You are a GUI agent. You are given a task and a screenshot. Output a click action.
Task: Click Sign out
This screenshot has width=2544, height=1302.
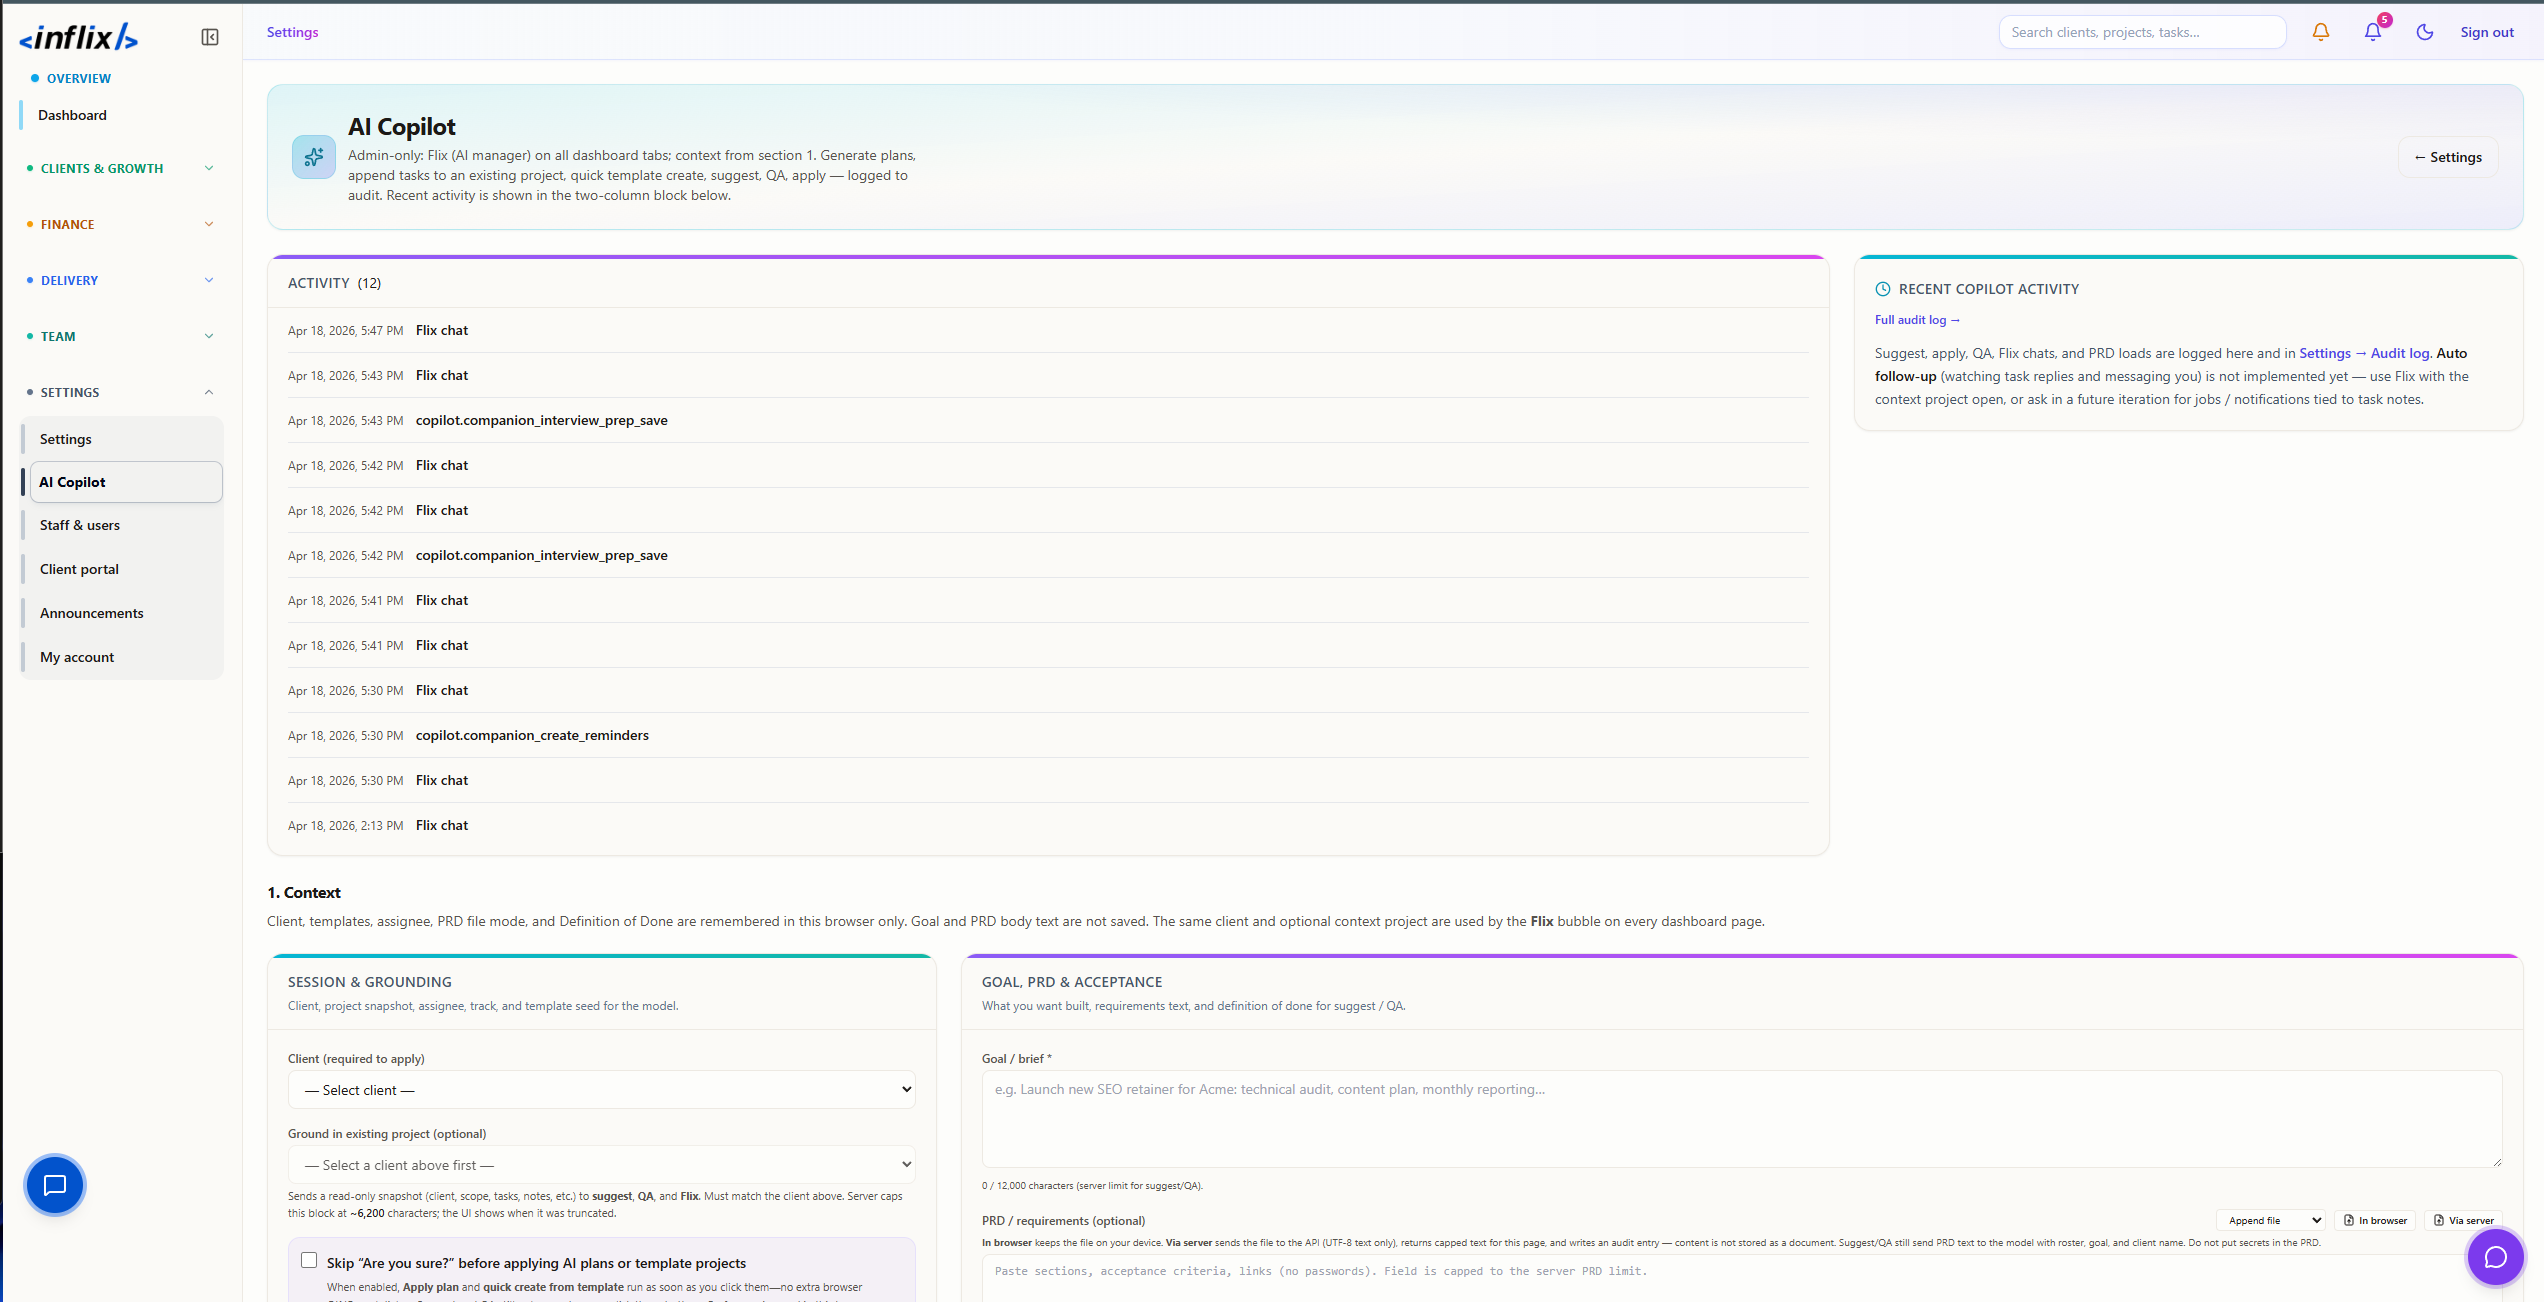pyautogui.click(x=2486, y=32)
